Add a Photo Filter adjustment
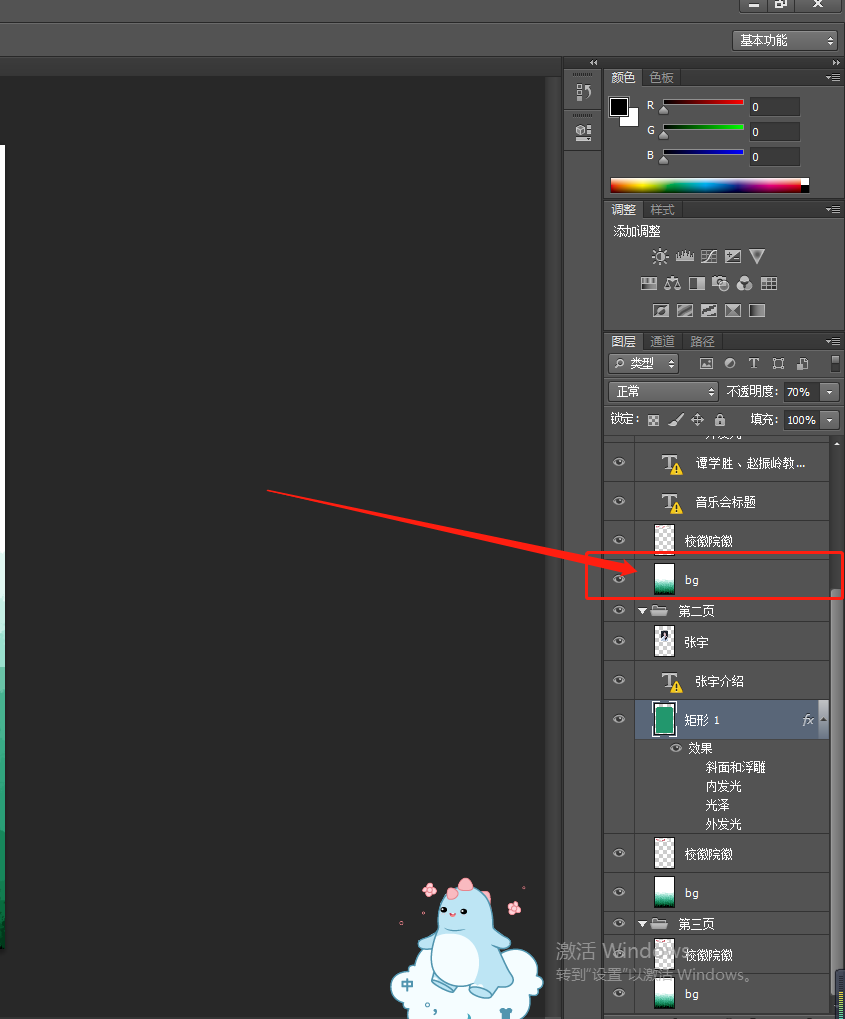Viewport: 845px width, 1019px height. pos(720,283)
